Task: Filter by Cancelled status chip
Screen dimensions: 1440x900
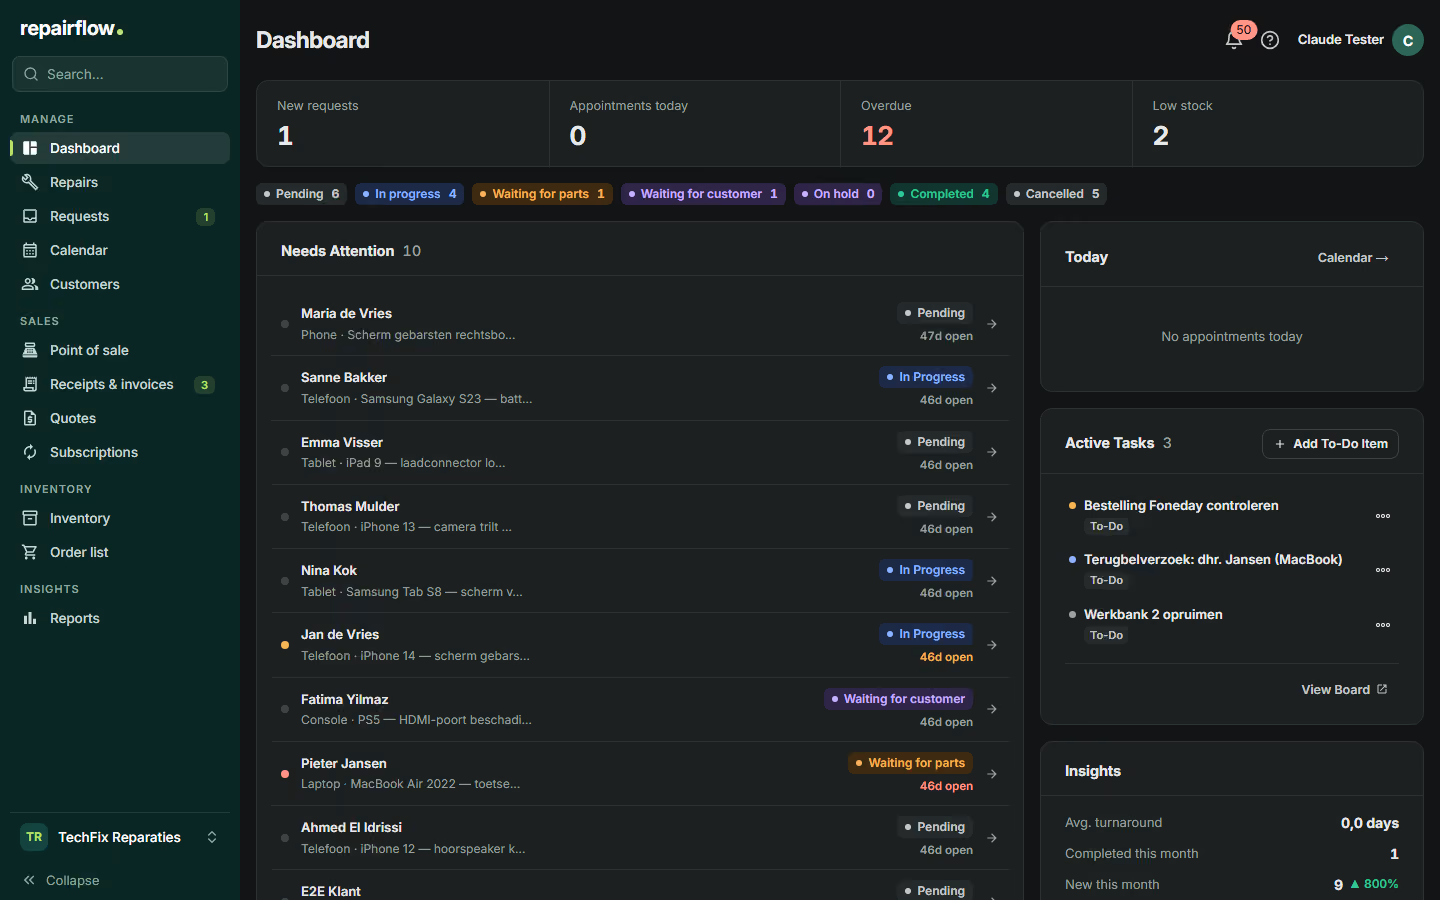Action: click(x=1056, y=194)
